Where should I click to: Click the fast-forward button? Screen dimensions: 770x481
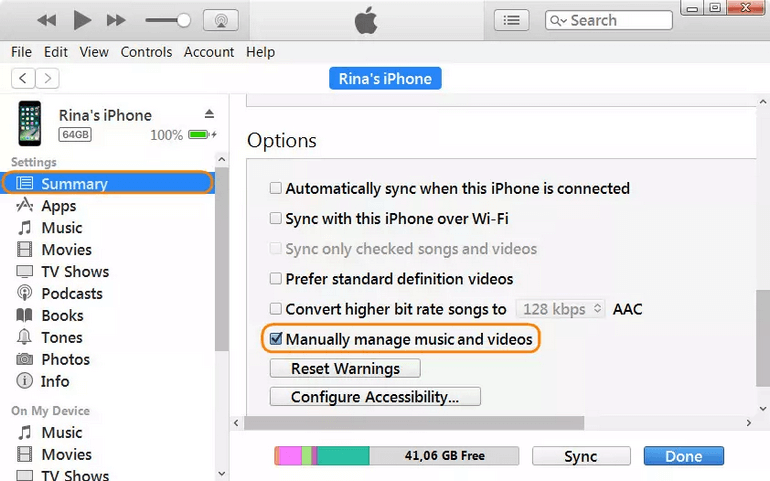(116, 20)
